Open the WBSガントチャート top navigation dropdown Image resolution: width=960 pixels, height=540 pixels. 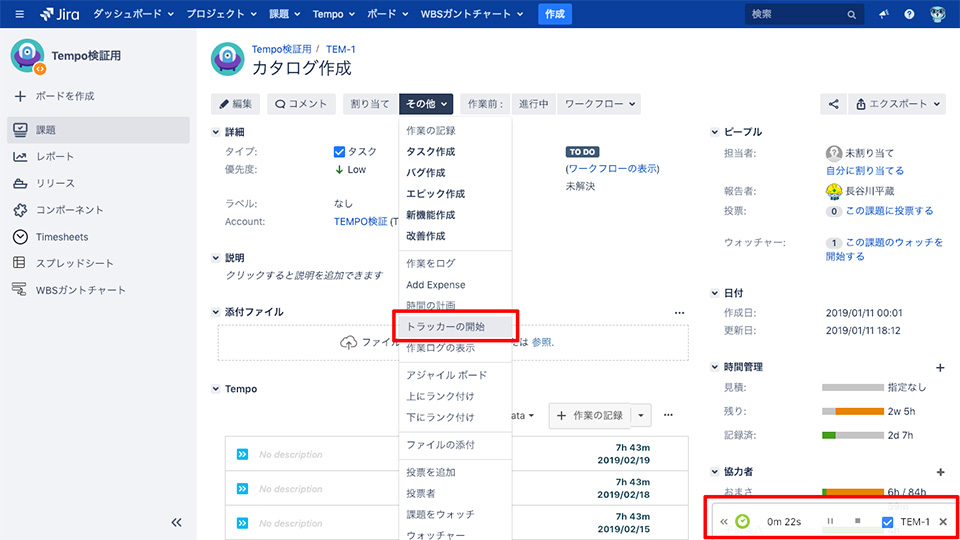pyautogui.click(x=471, y=14)
